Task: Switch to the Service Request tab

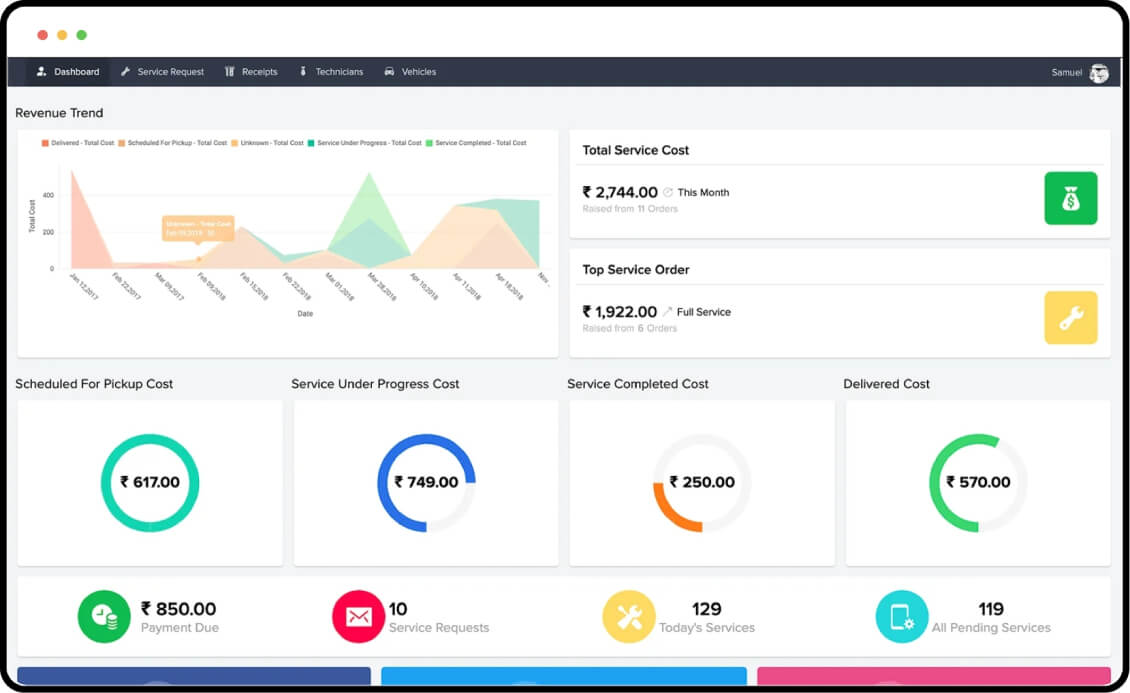Action: [x=162, y=72]
